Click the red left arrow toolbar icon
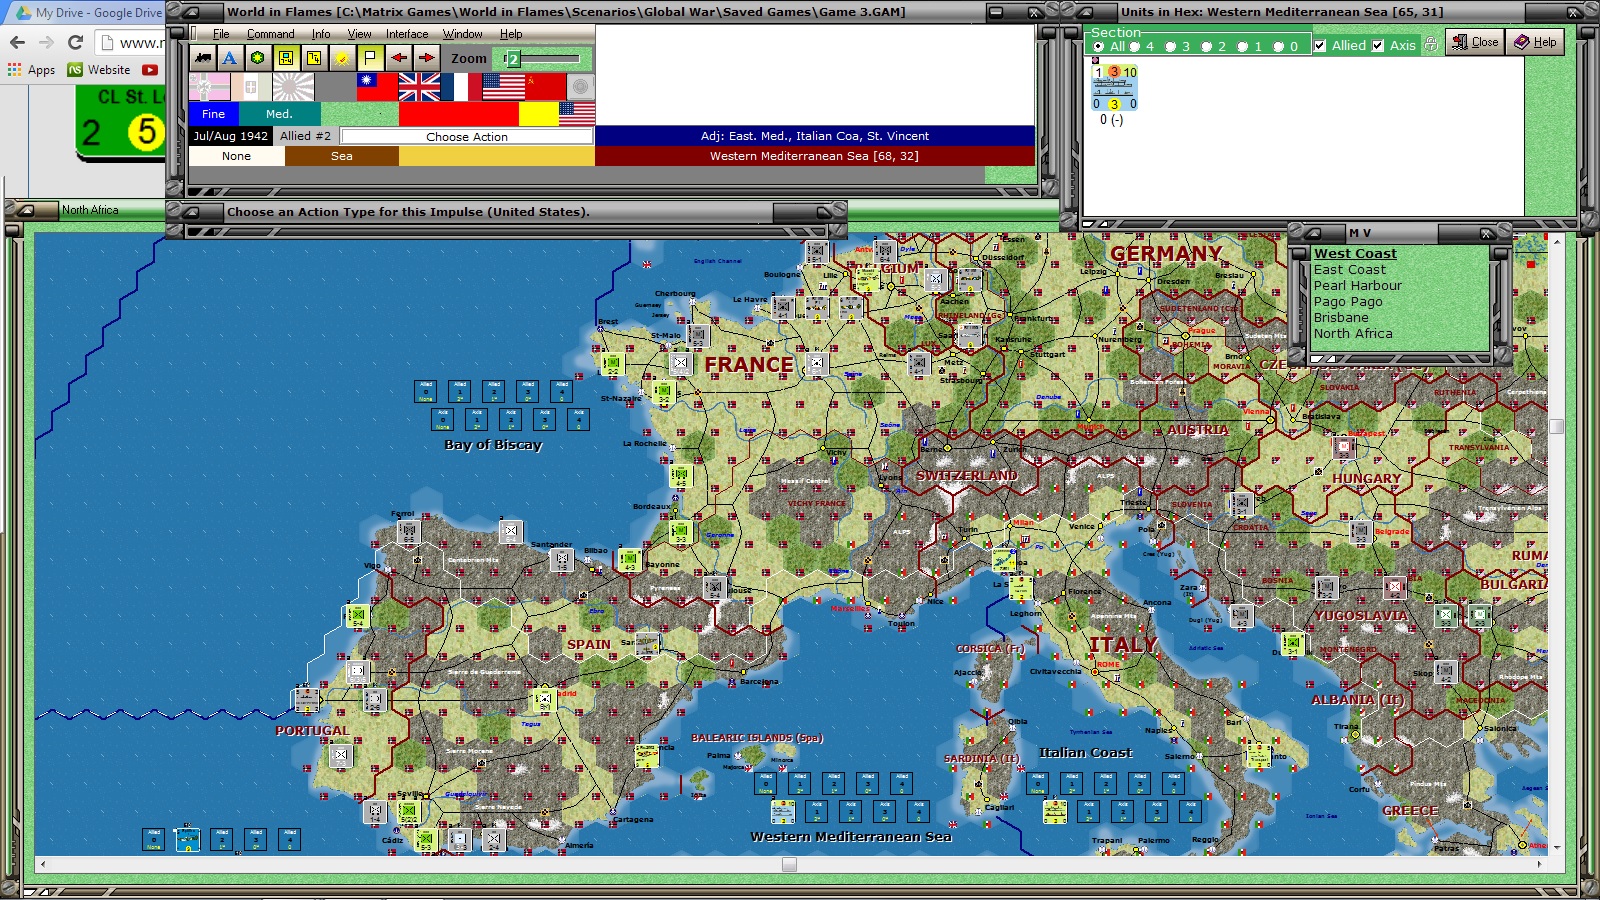This screenshot has height=900, width=1600. click(x=398, y=58)
